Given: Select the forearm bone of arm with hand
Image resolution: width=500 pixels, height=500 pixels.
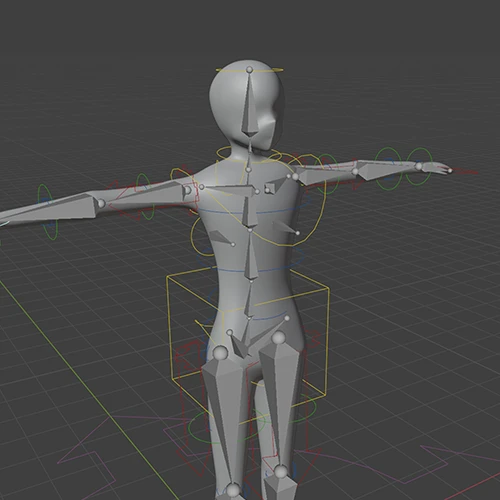Looking at the screenshot, I should (x=387, y=168).
